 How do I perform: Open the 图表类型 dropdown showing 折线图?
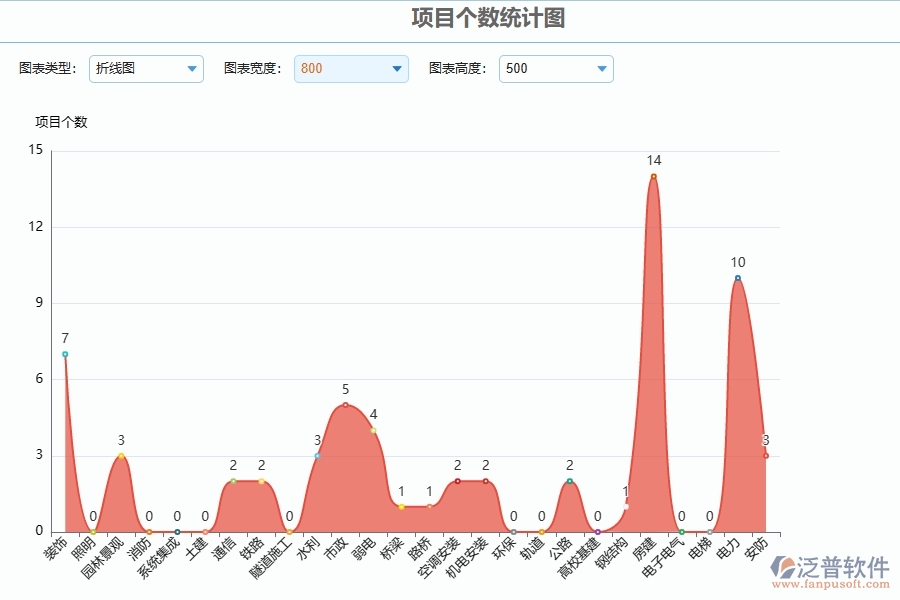click(x=146, y=69)
